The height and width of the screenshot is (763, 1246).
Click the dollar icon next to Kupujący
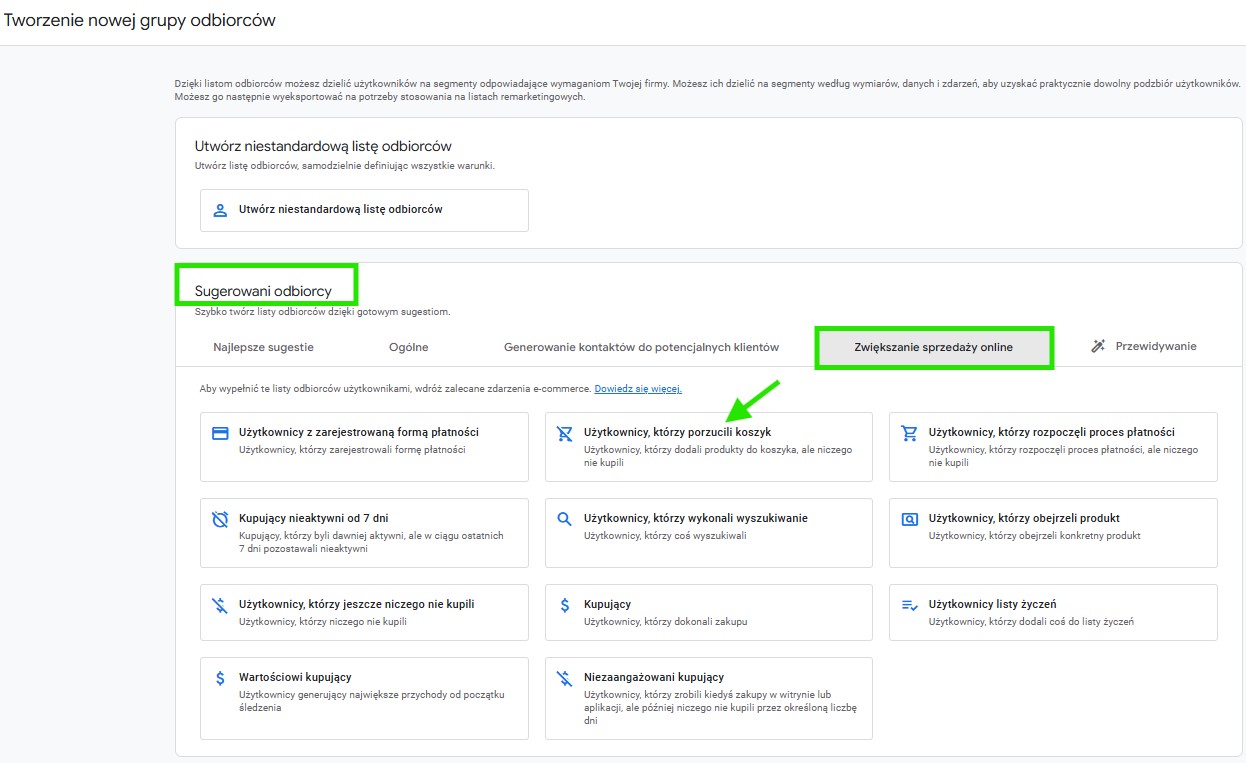(x=565, y=605)
